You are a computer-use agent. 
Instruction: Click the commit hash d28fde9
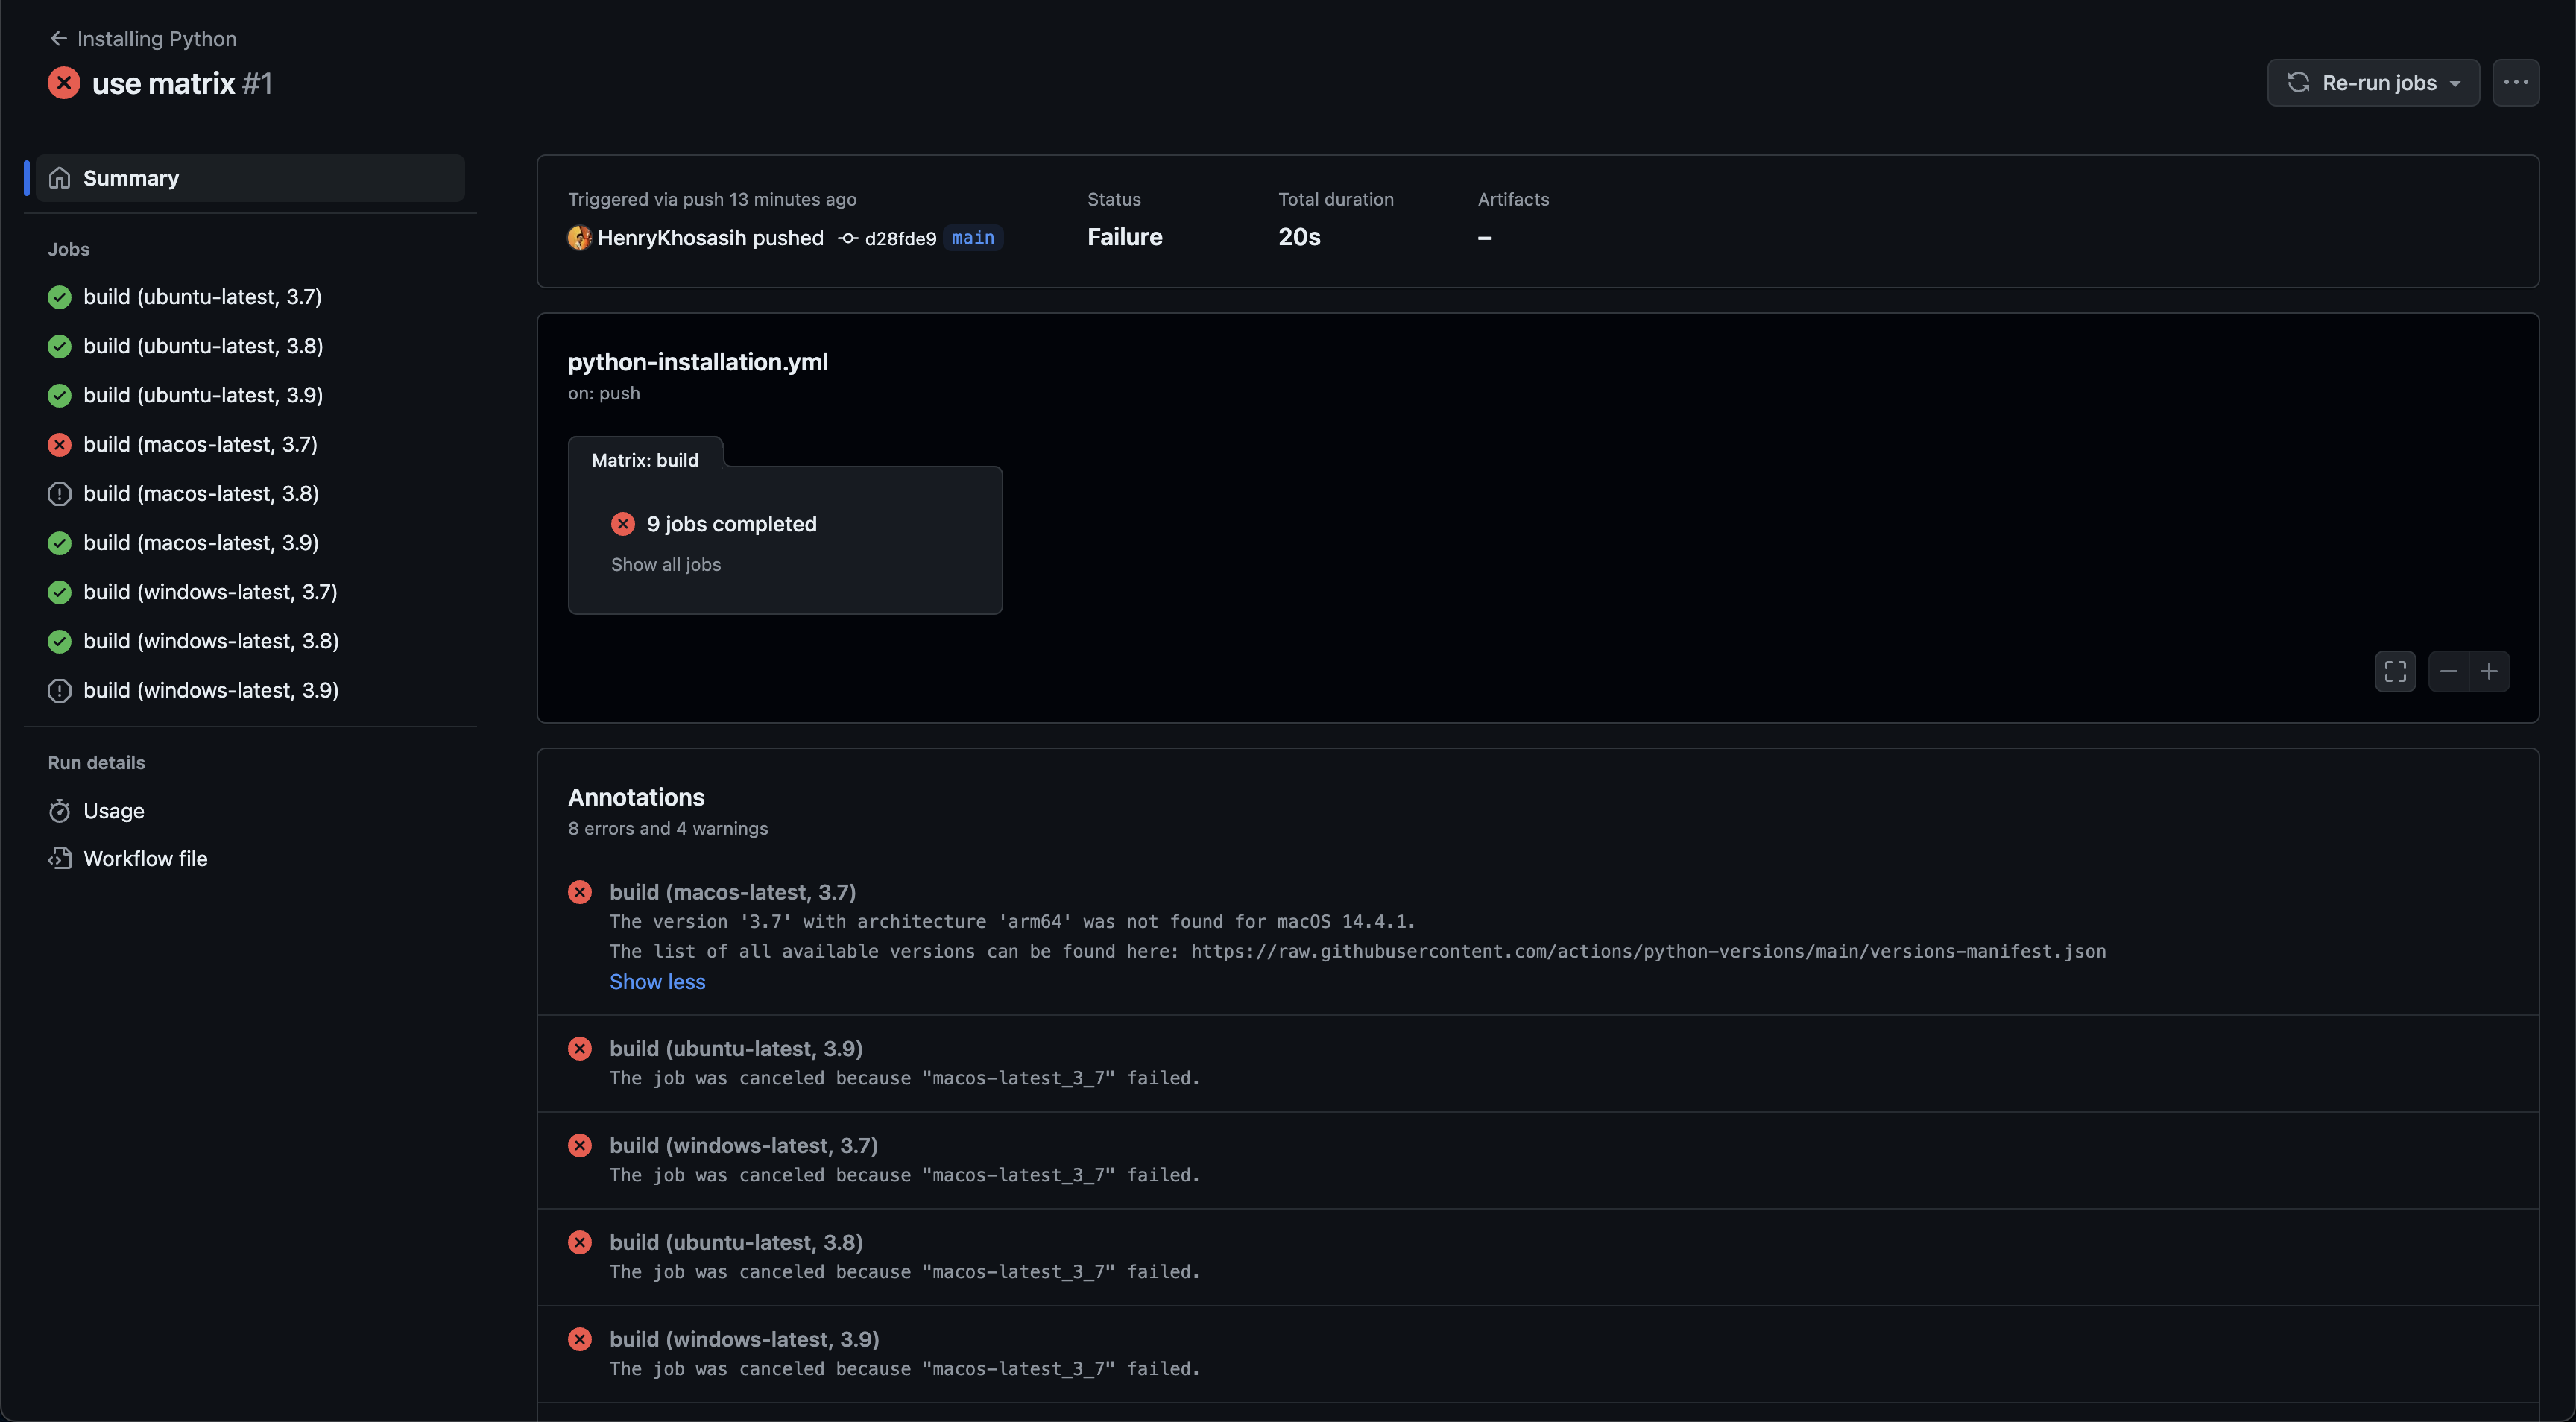(x=899, y=238)
